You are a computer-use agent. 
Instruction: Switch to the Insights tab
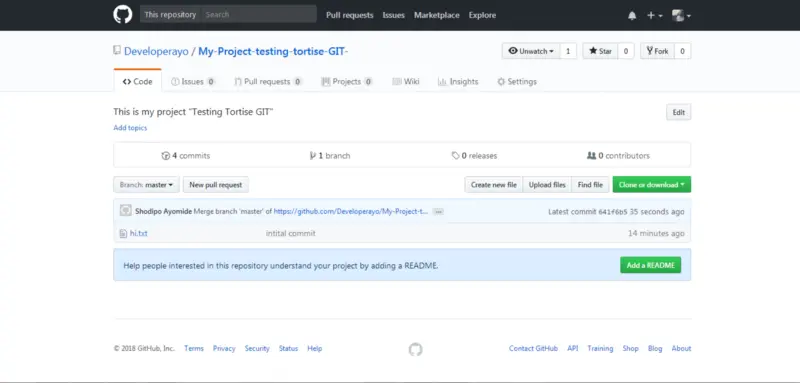pos(458,82)
